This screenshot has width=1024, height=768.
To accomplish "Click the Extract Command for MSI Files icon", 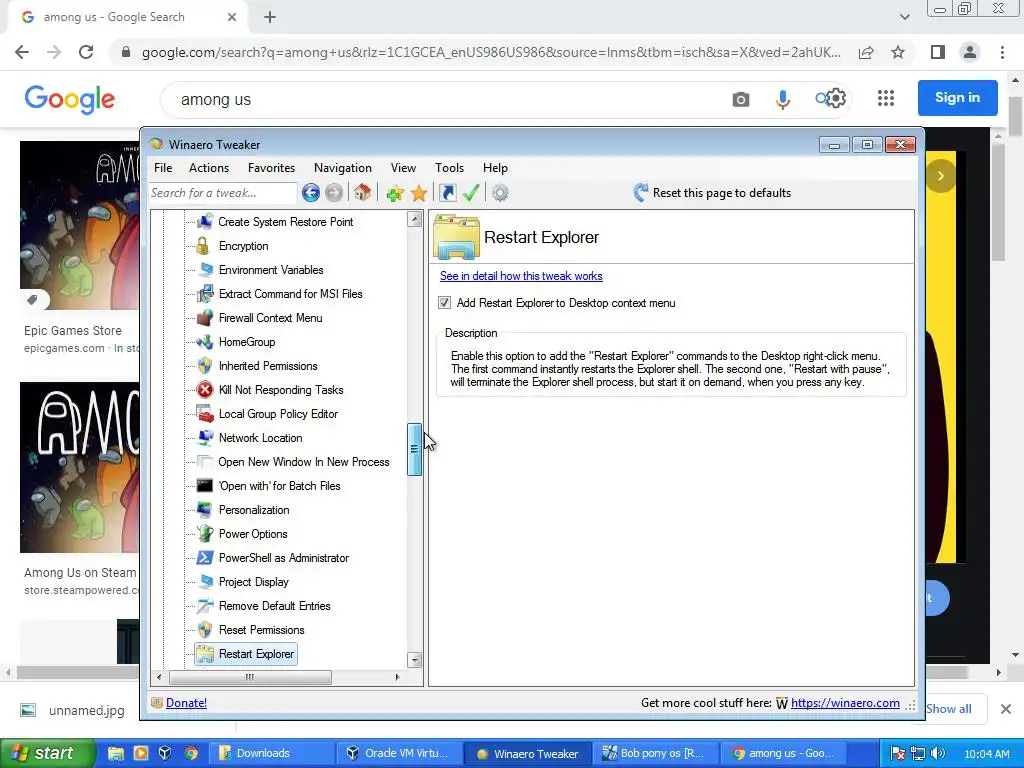I will [205, 294].
